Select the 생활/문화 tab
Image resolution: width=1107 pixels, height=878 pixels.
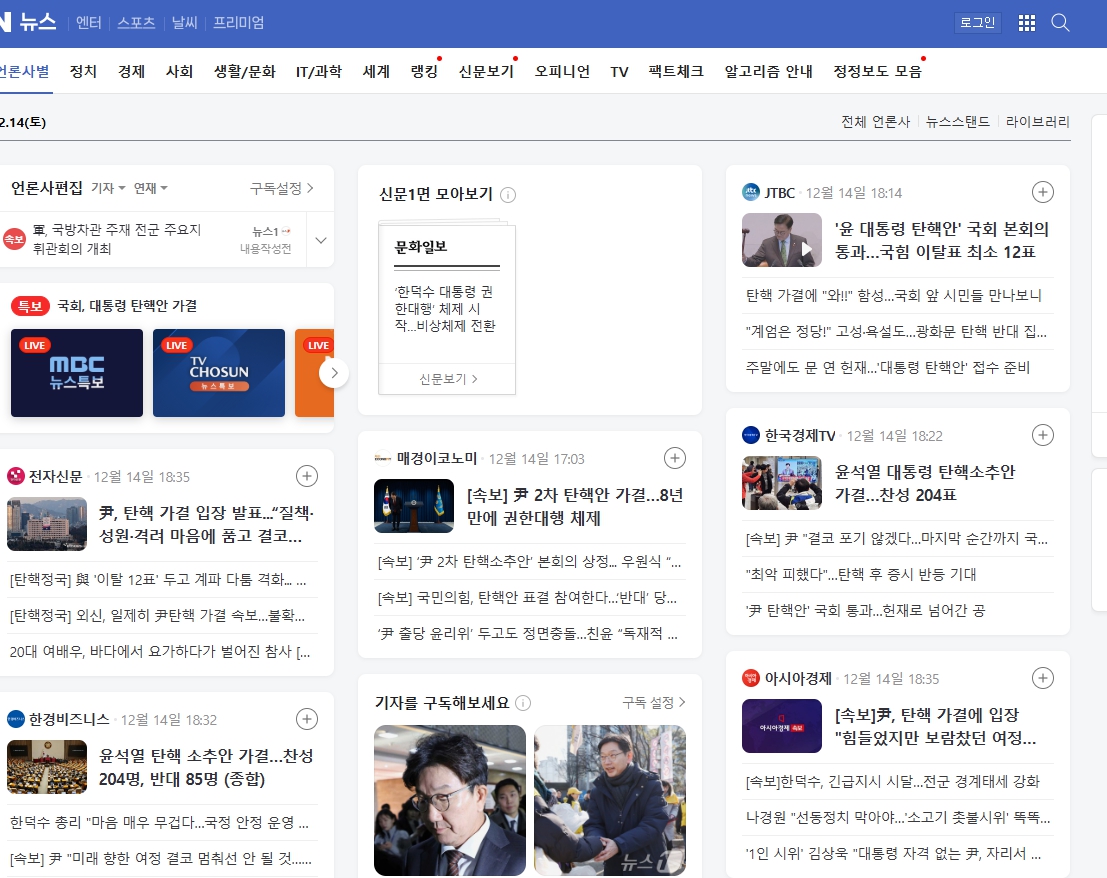[245, 71]
